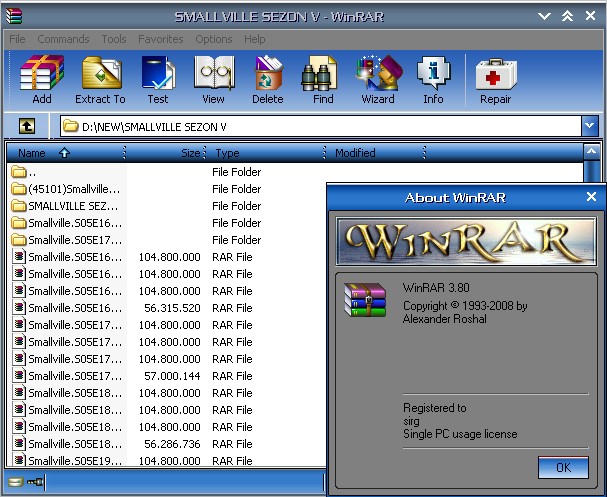Show archive Info toolbar icon
The image size is (607, 497).
433,79
